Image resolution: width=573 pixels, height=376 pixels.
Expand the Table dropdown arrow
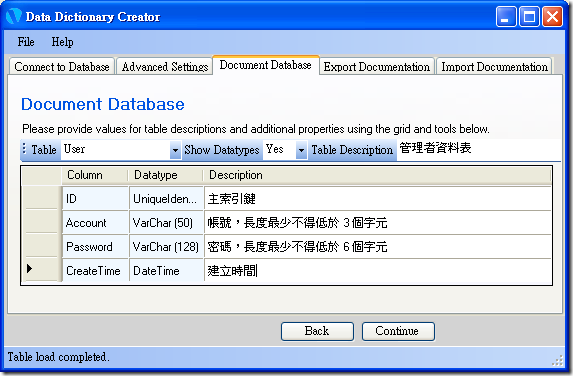coord(175,150)
